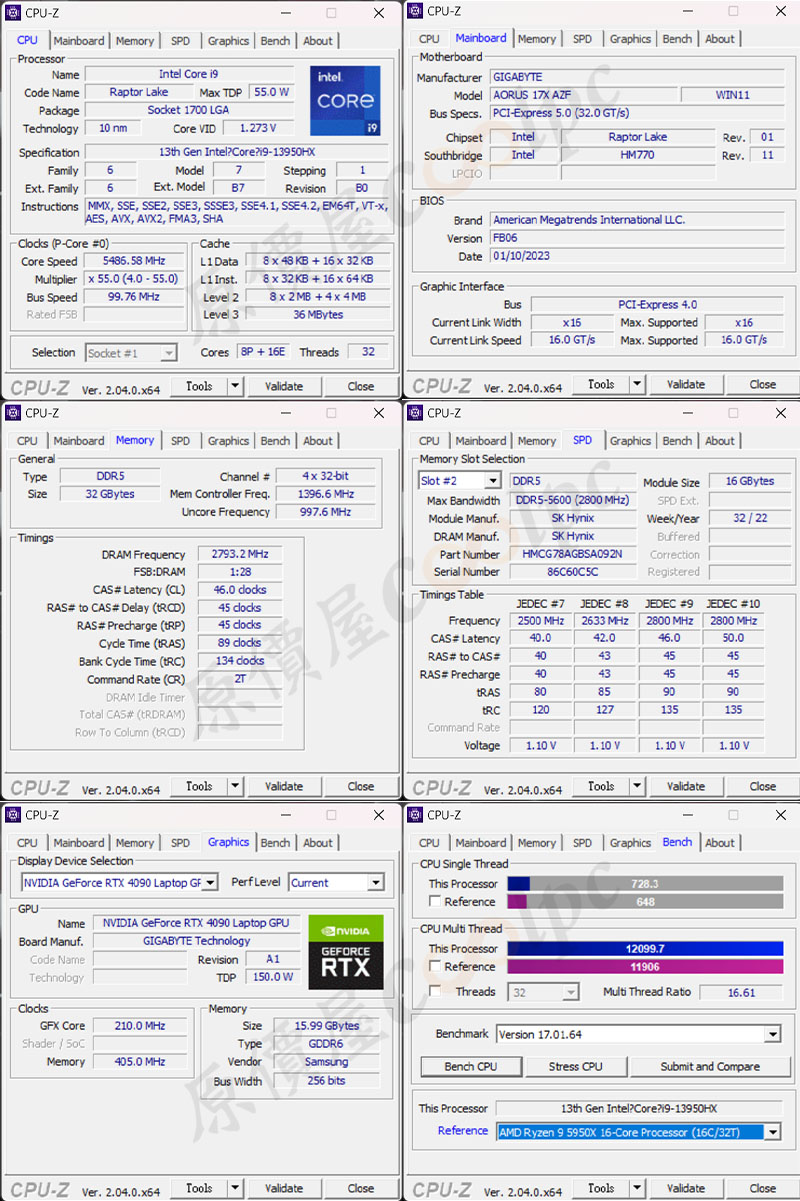Click the Part Number HMCG78AGBSA092N value

[573, 555]
